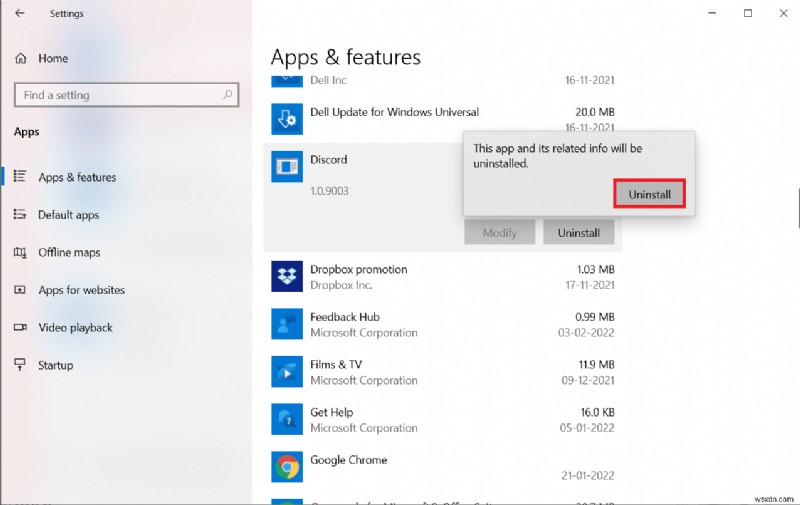Click the 03-02-2022 date for Feedback Hub
The image size is (800, 505).
[586, 333]
